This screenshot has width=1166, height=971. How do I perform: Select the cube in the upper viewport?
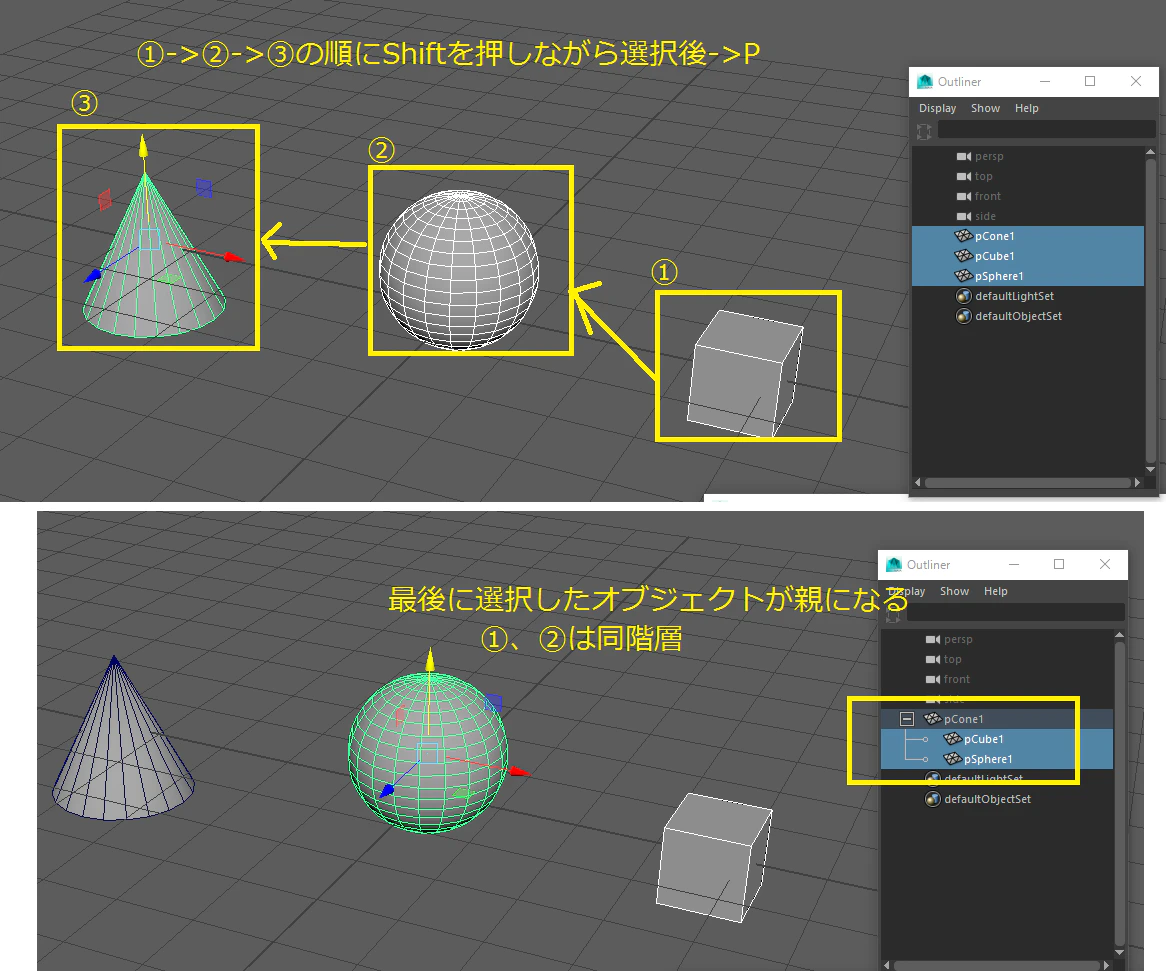tap(745, 374)
